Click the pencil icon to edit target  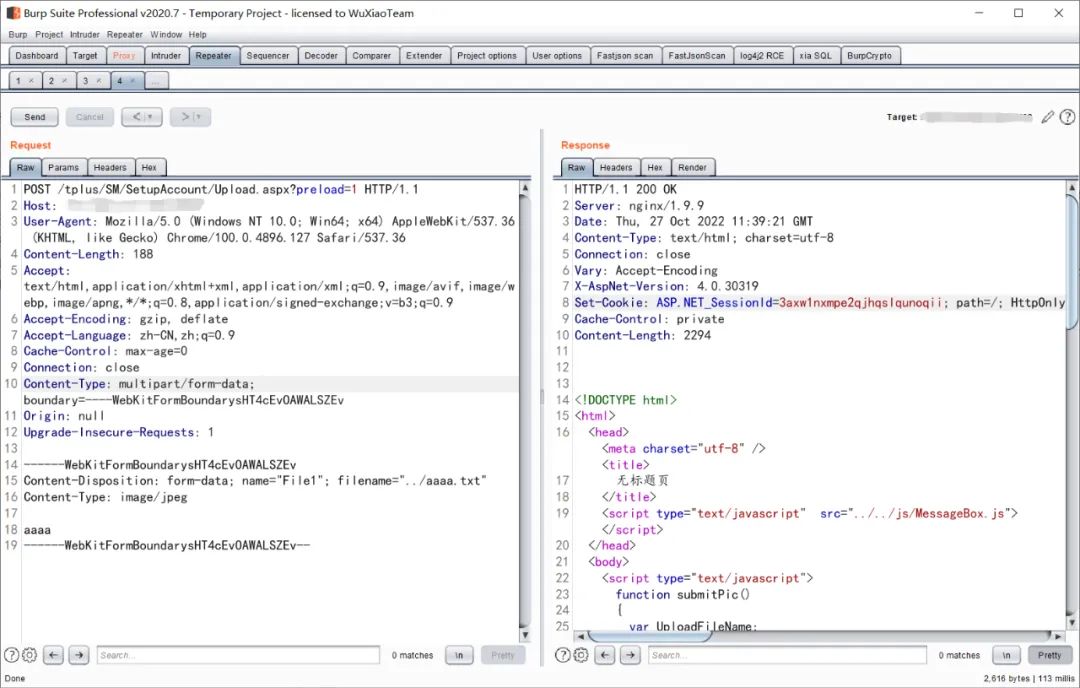tap(1048, 117)
